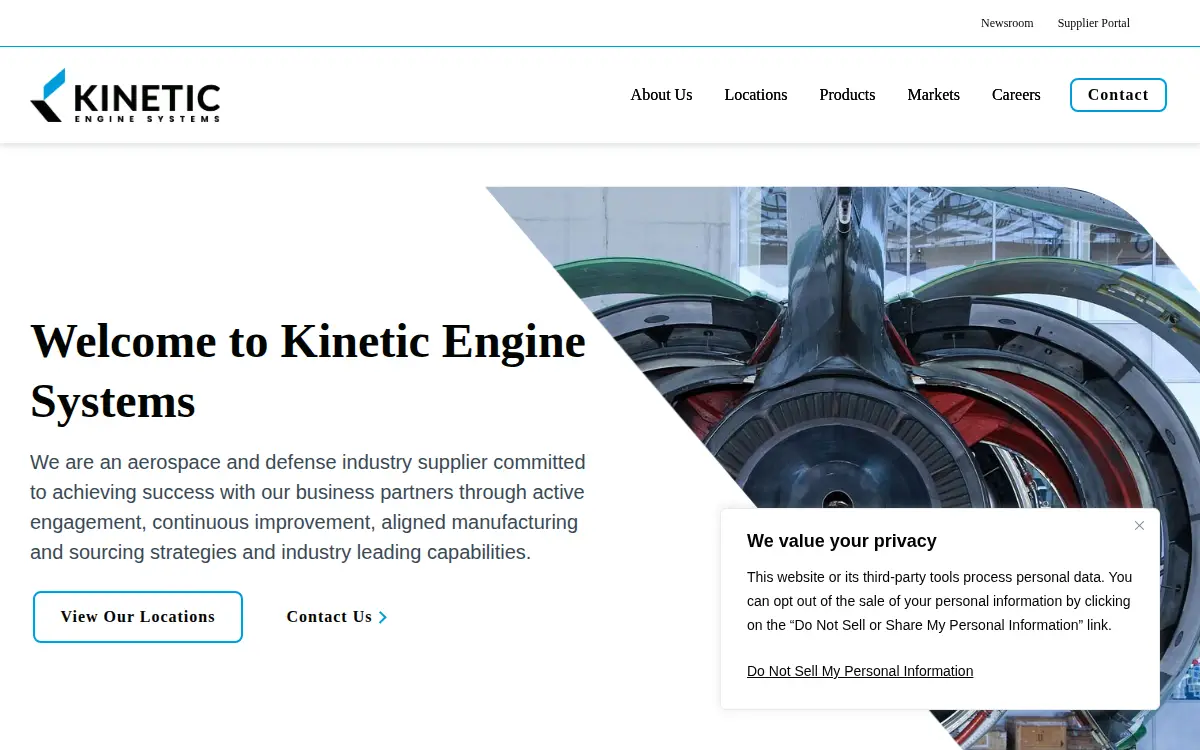This screenshot has width=1200, height=750.
Task: Click the aerospace and defense supplier paragraph
Action: click(308, 507)
